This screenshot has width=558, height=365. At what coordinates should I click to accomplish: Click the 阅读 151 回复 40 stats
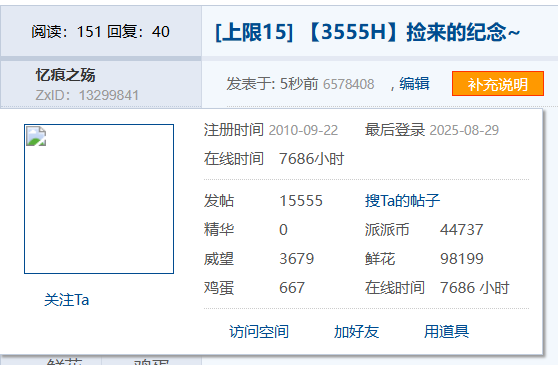click(x=100, y=32)
